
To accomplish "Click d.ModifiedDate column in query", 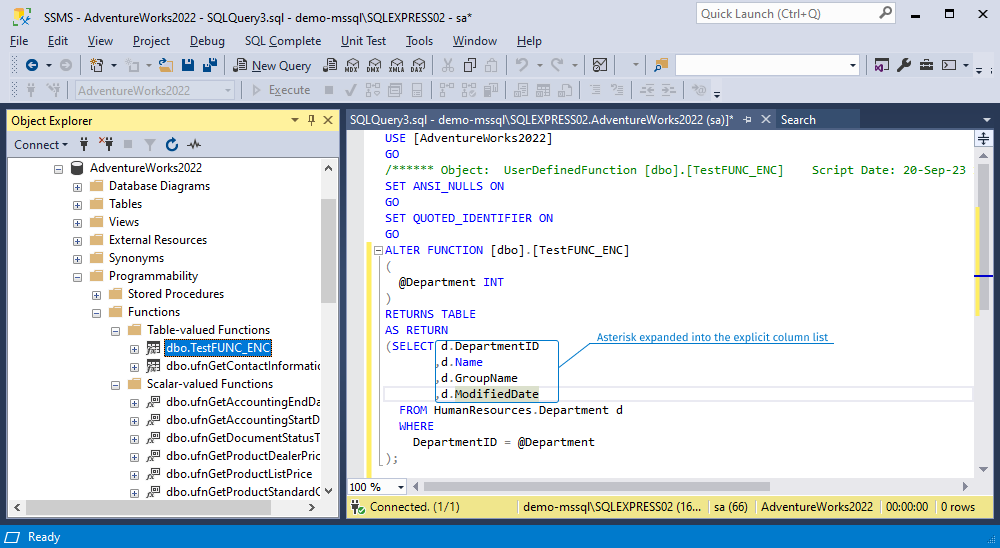I will point(490,394).
